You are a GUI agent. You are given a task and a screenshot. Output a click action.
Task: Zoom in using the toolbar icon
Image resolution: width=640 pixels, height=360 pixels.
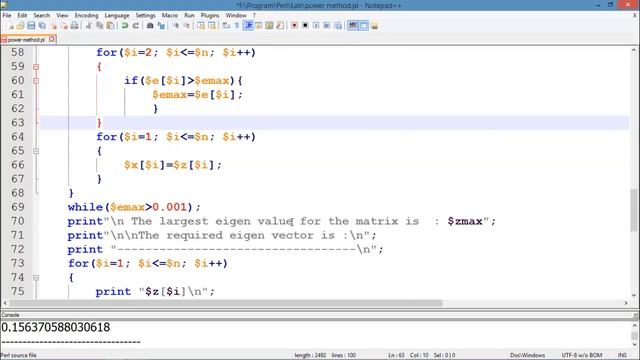(x=175, y=26)
